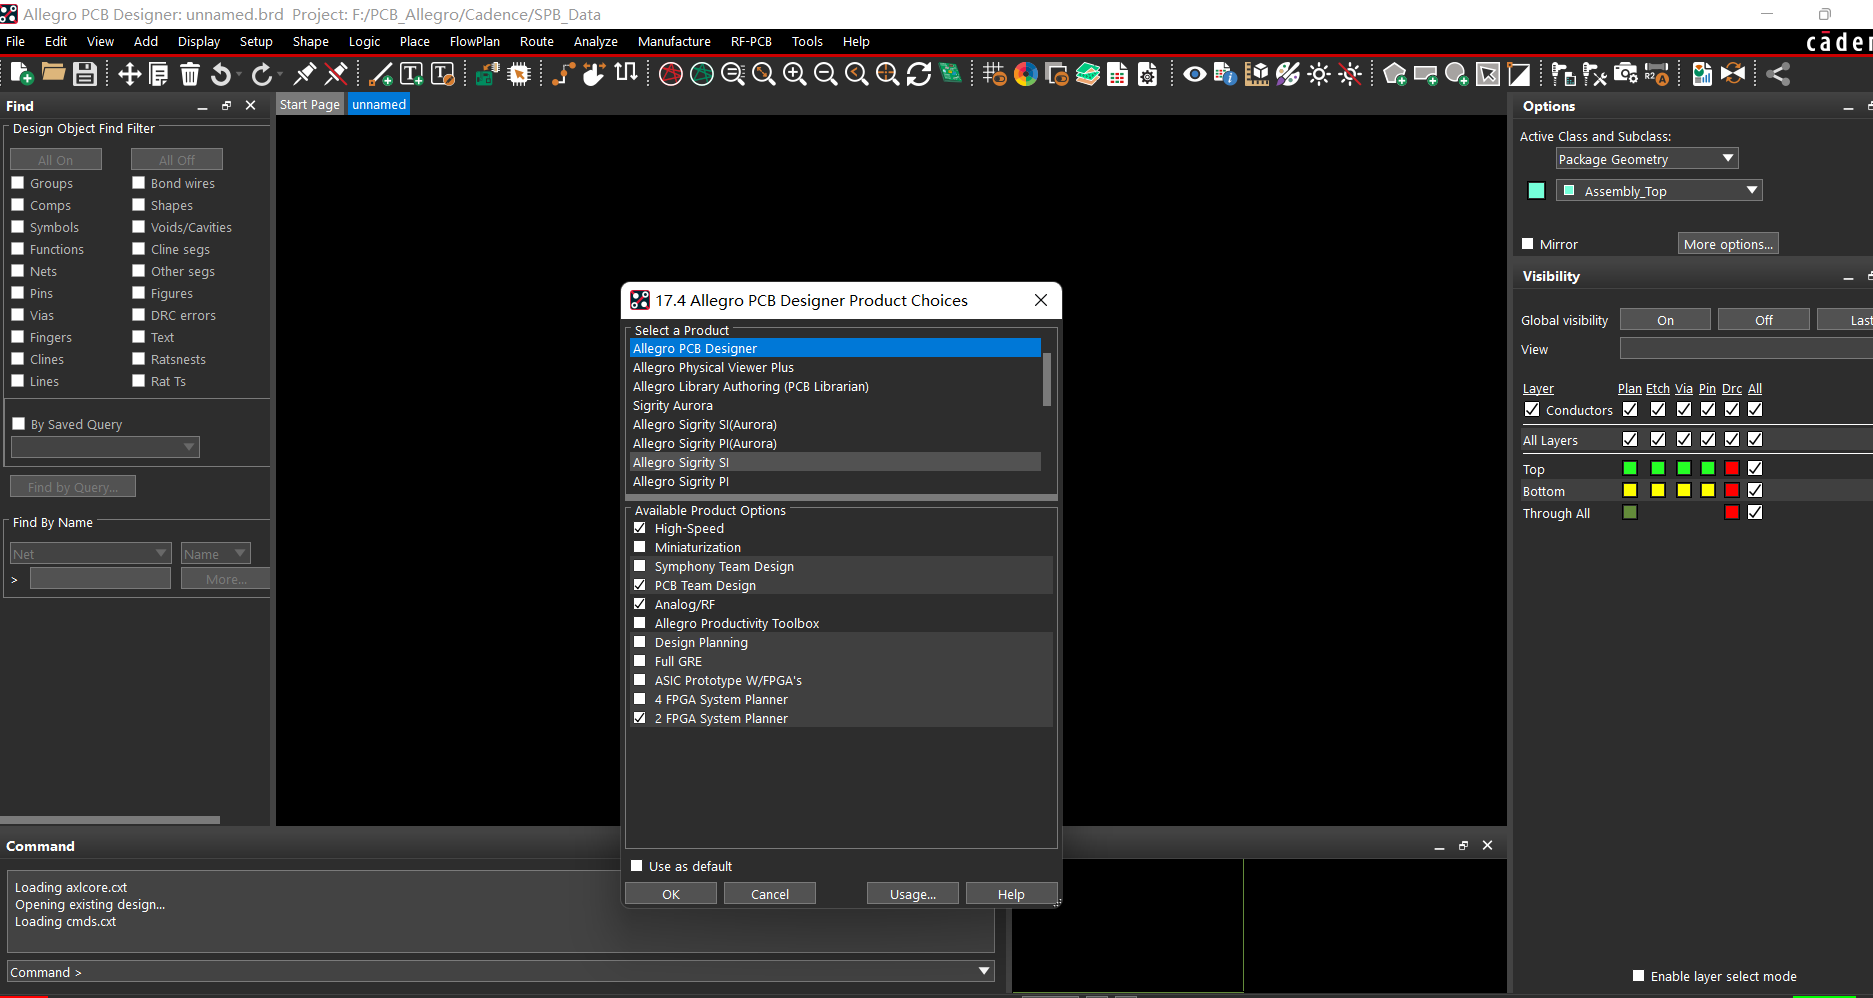Click the Delete trash can icon
The height and width of the screenshot is (998, 1873).
pyautogui.click(x=190, y=74)
